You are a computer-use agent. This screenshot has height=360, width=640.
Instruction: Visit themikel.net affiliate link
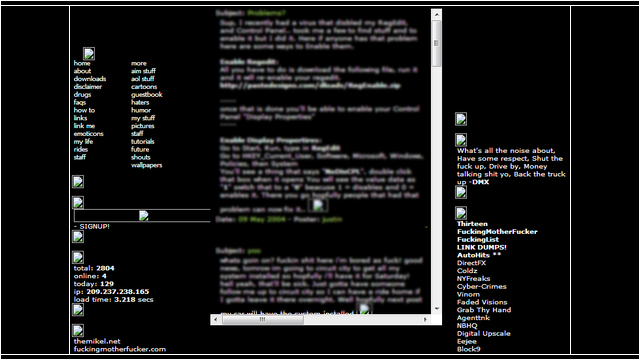(97, 341)
